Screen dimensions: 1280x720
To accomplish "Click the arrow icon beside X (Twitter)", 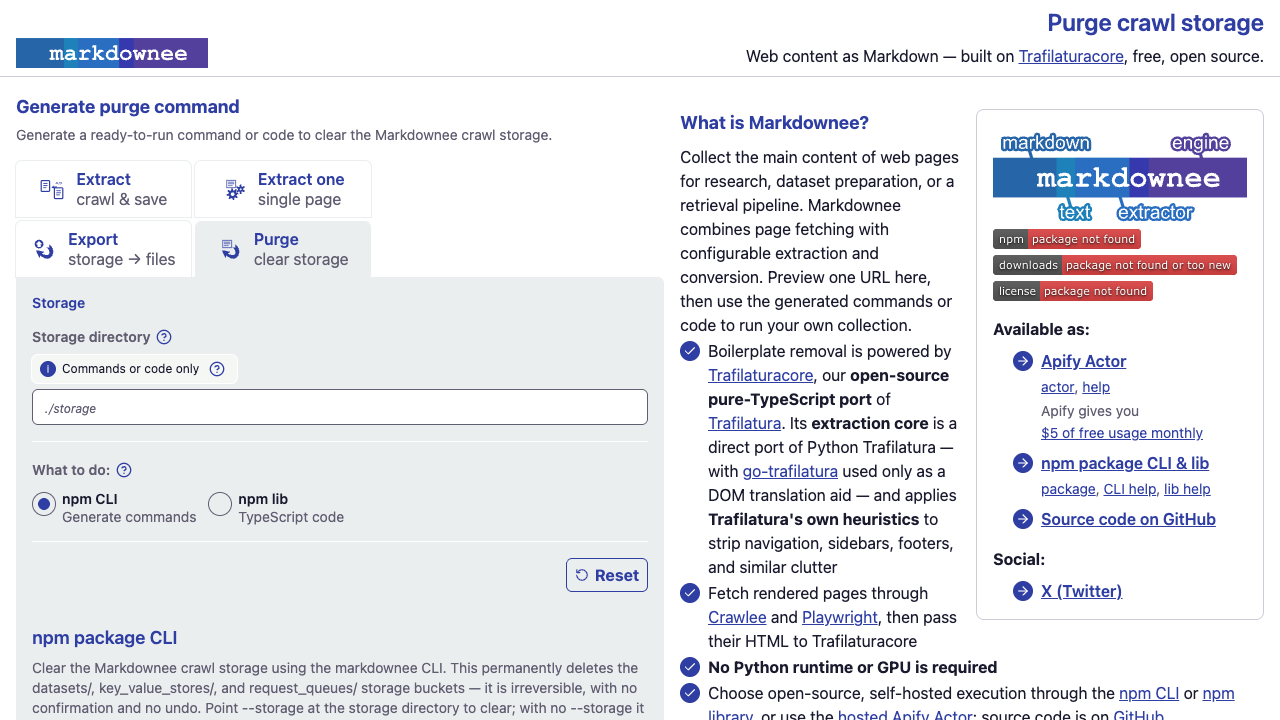I will [x=1023, y=591].
